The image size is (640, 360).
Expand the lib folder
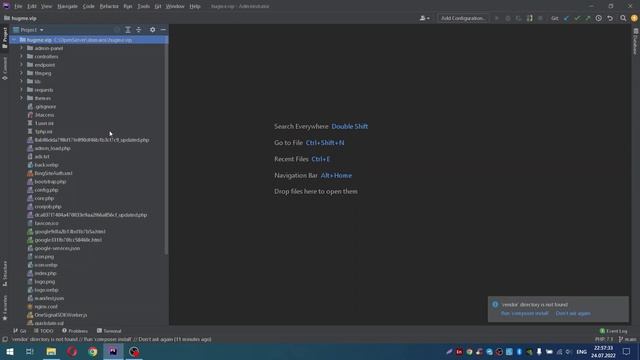point(22,82)
